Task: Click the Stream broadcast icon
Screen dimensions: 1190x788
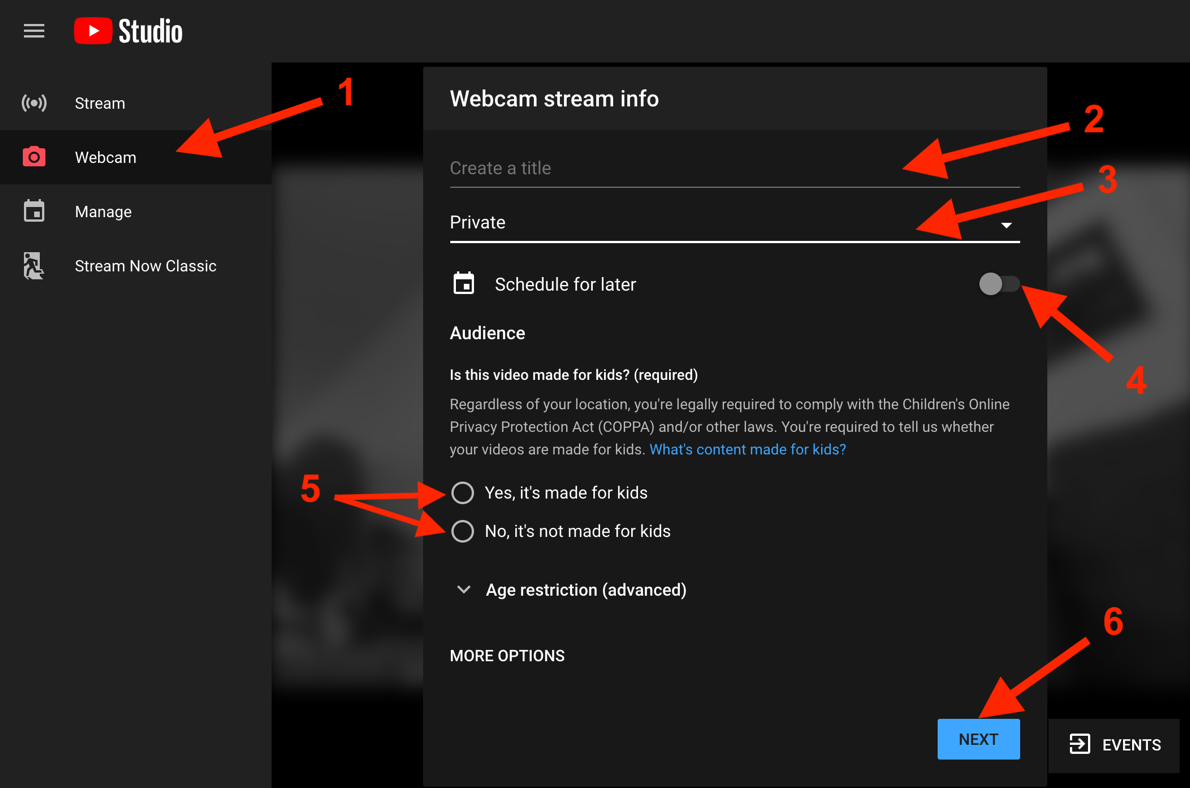Action: (33, 102)
